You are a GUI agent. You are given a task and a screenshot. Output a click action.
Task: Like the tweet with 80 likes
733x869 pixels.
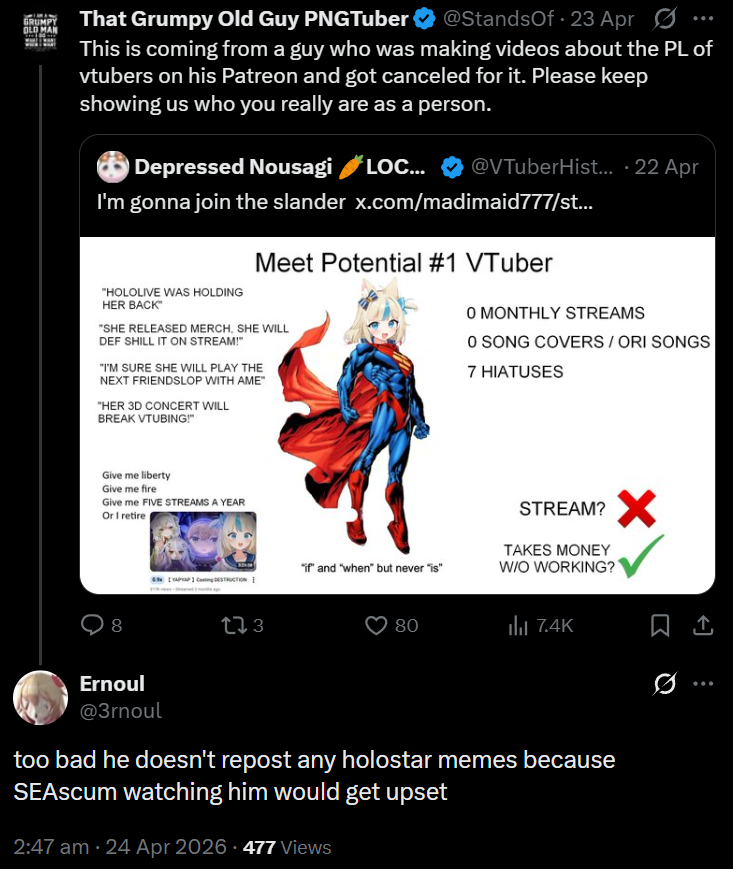tap(391, 625)
